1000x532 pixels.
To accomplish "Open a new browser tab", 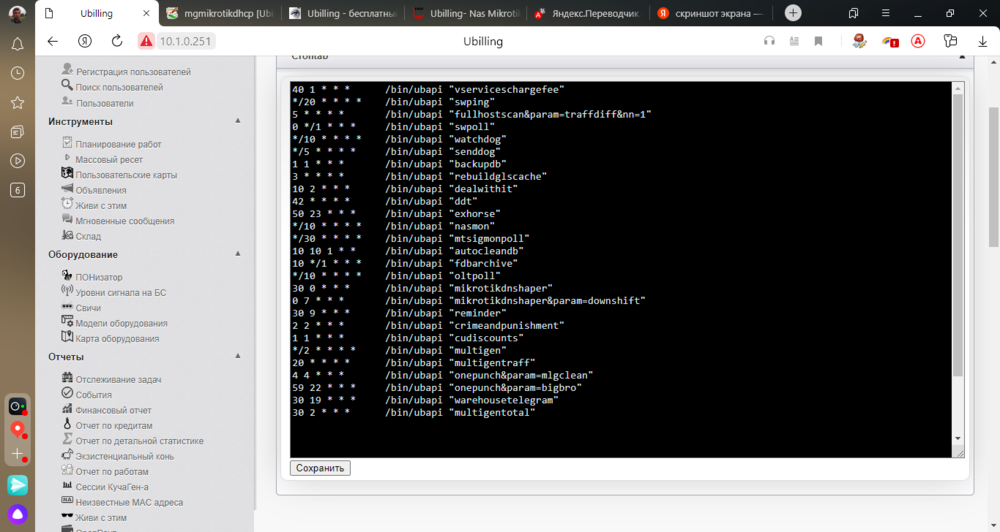I will tap(793, 13).
